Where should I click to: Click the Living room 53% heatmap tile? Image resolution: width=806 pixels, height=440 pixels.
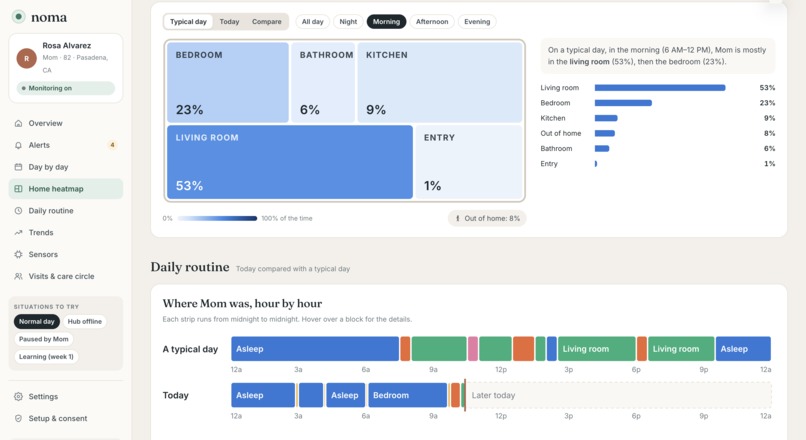tap(290, 162)
